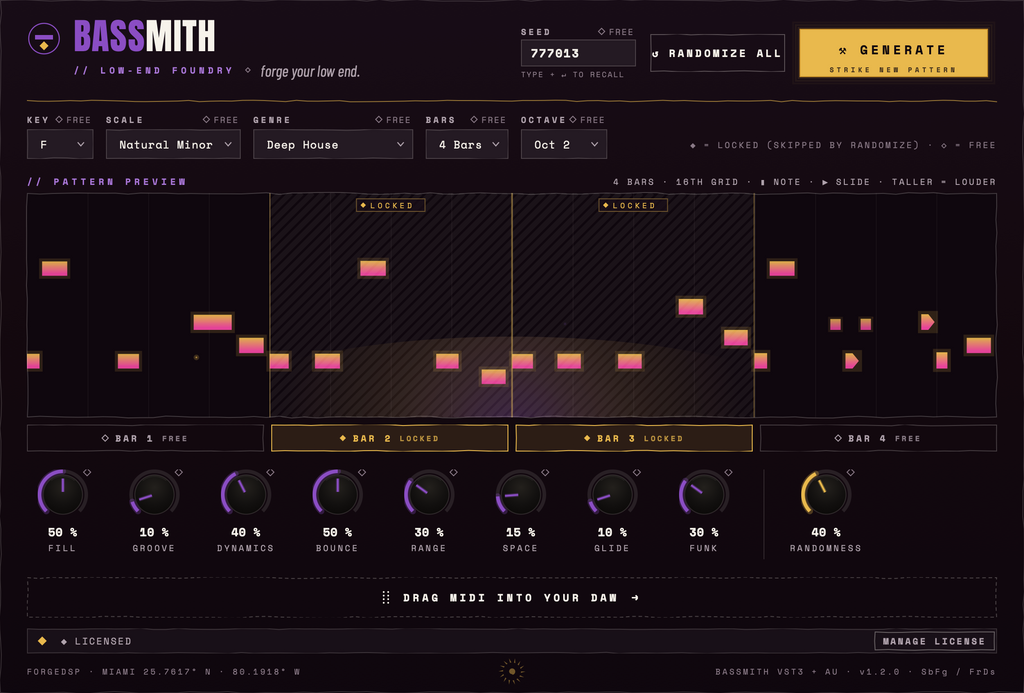Toggle the Range knob lock diamond
Image resolution: width=1024 pixels, height=693 pixels.
[x=453, y=472]
